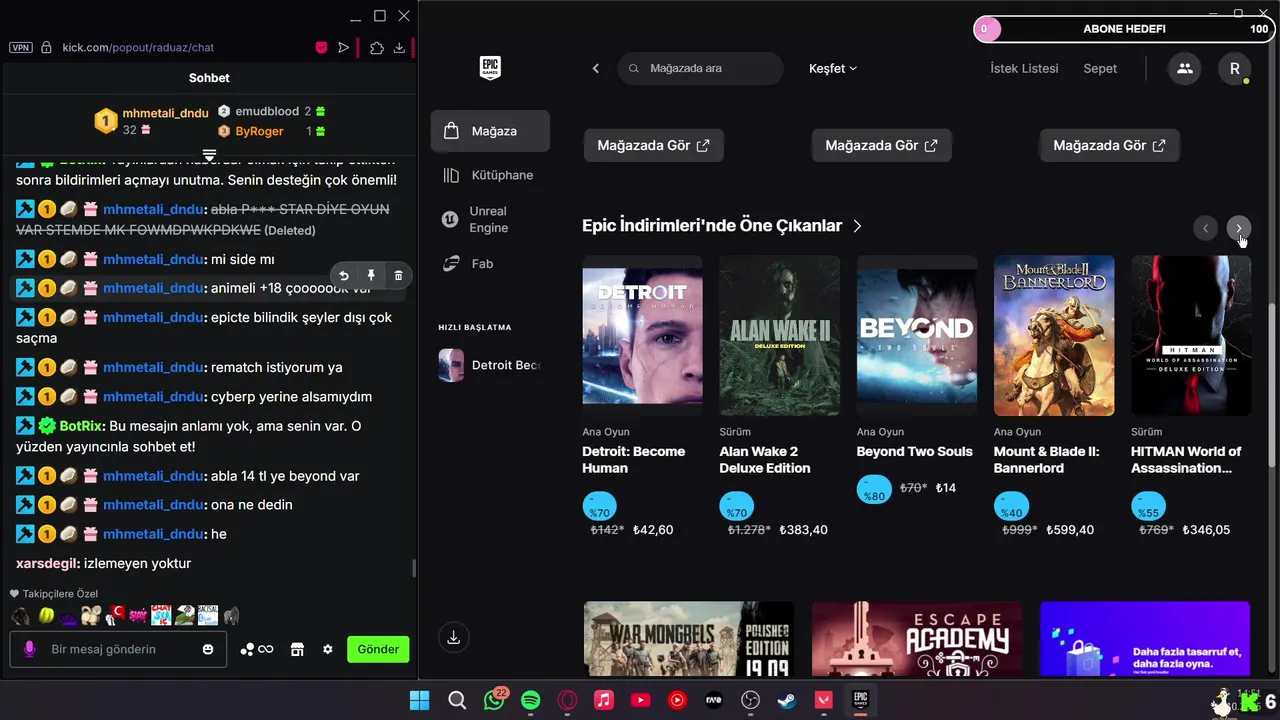
Task: Show next items in Epic İndirimleri carousel
Action: coord(1239,228)
